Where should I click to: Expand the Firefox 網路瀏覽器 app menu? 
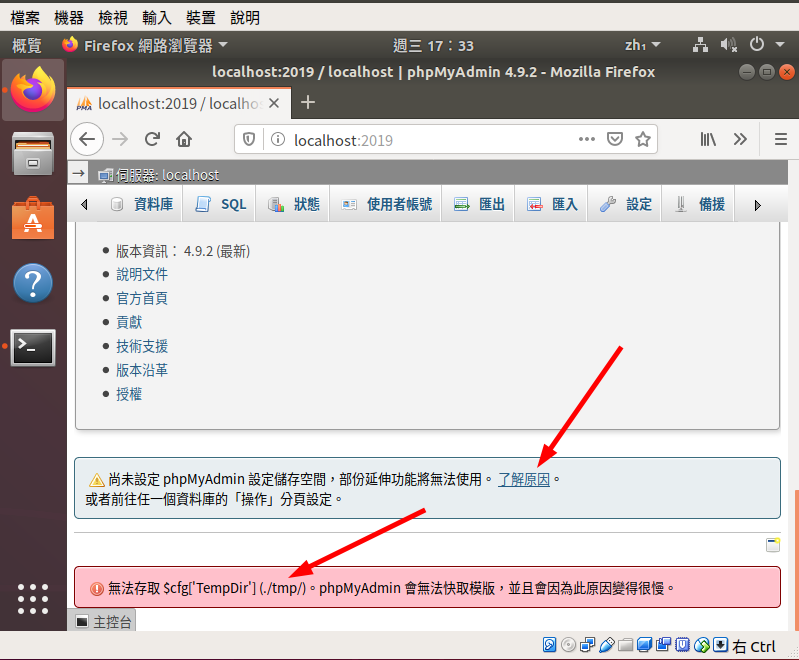pos(145,46)
